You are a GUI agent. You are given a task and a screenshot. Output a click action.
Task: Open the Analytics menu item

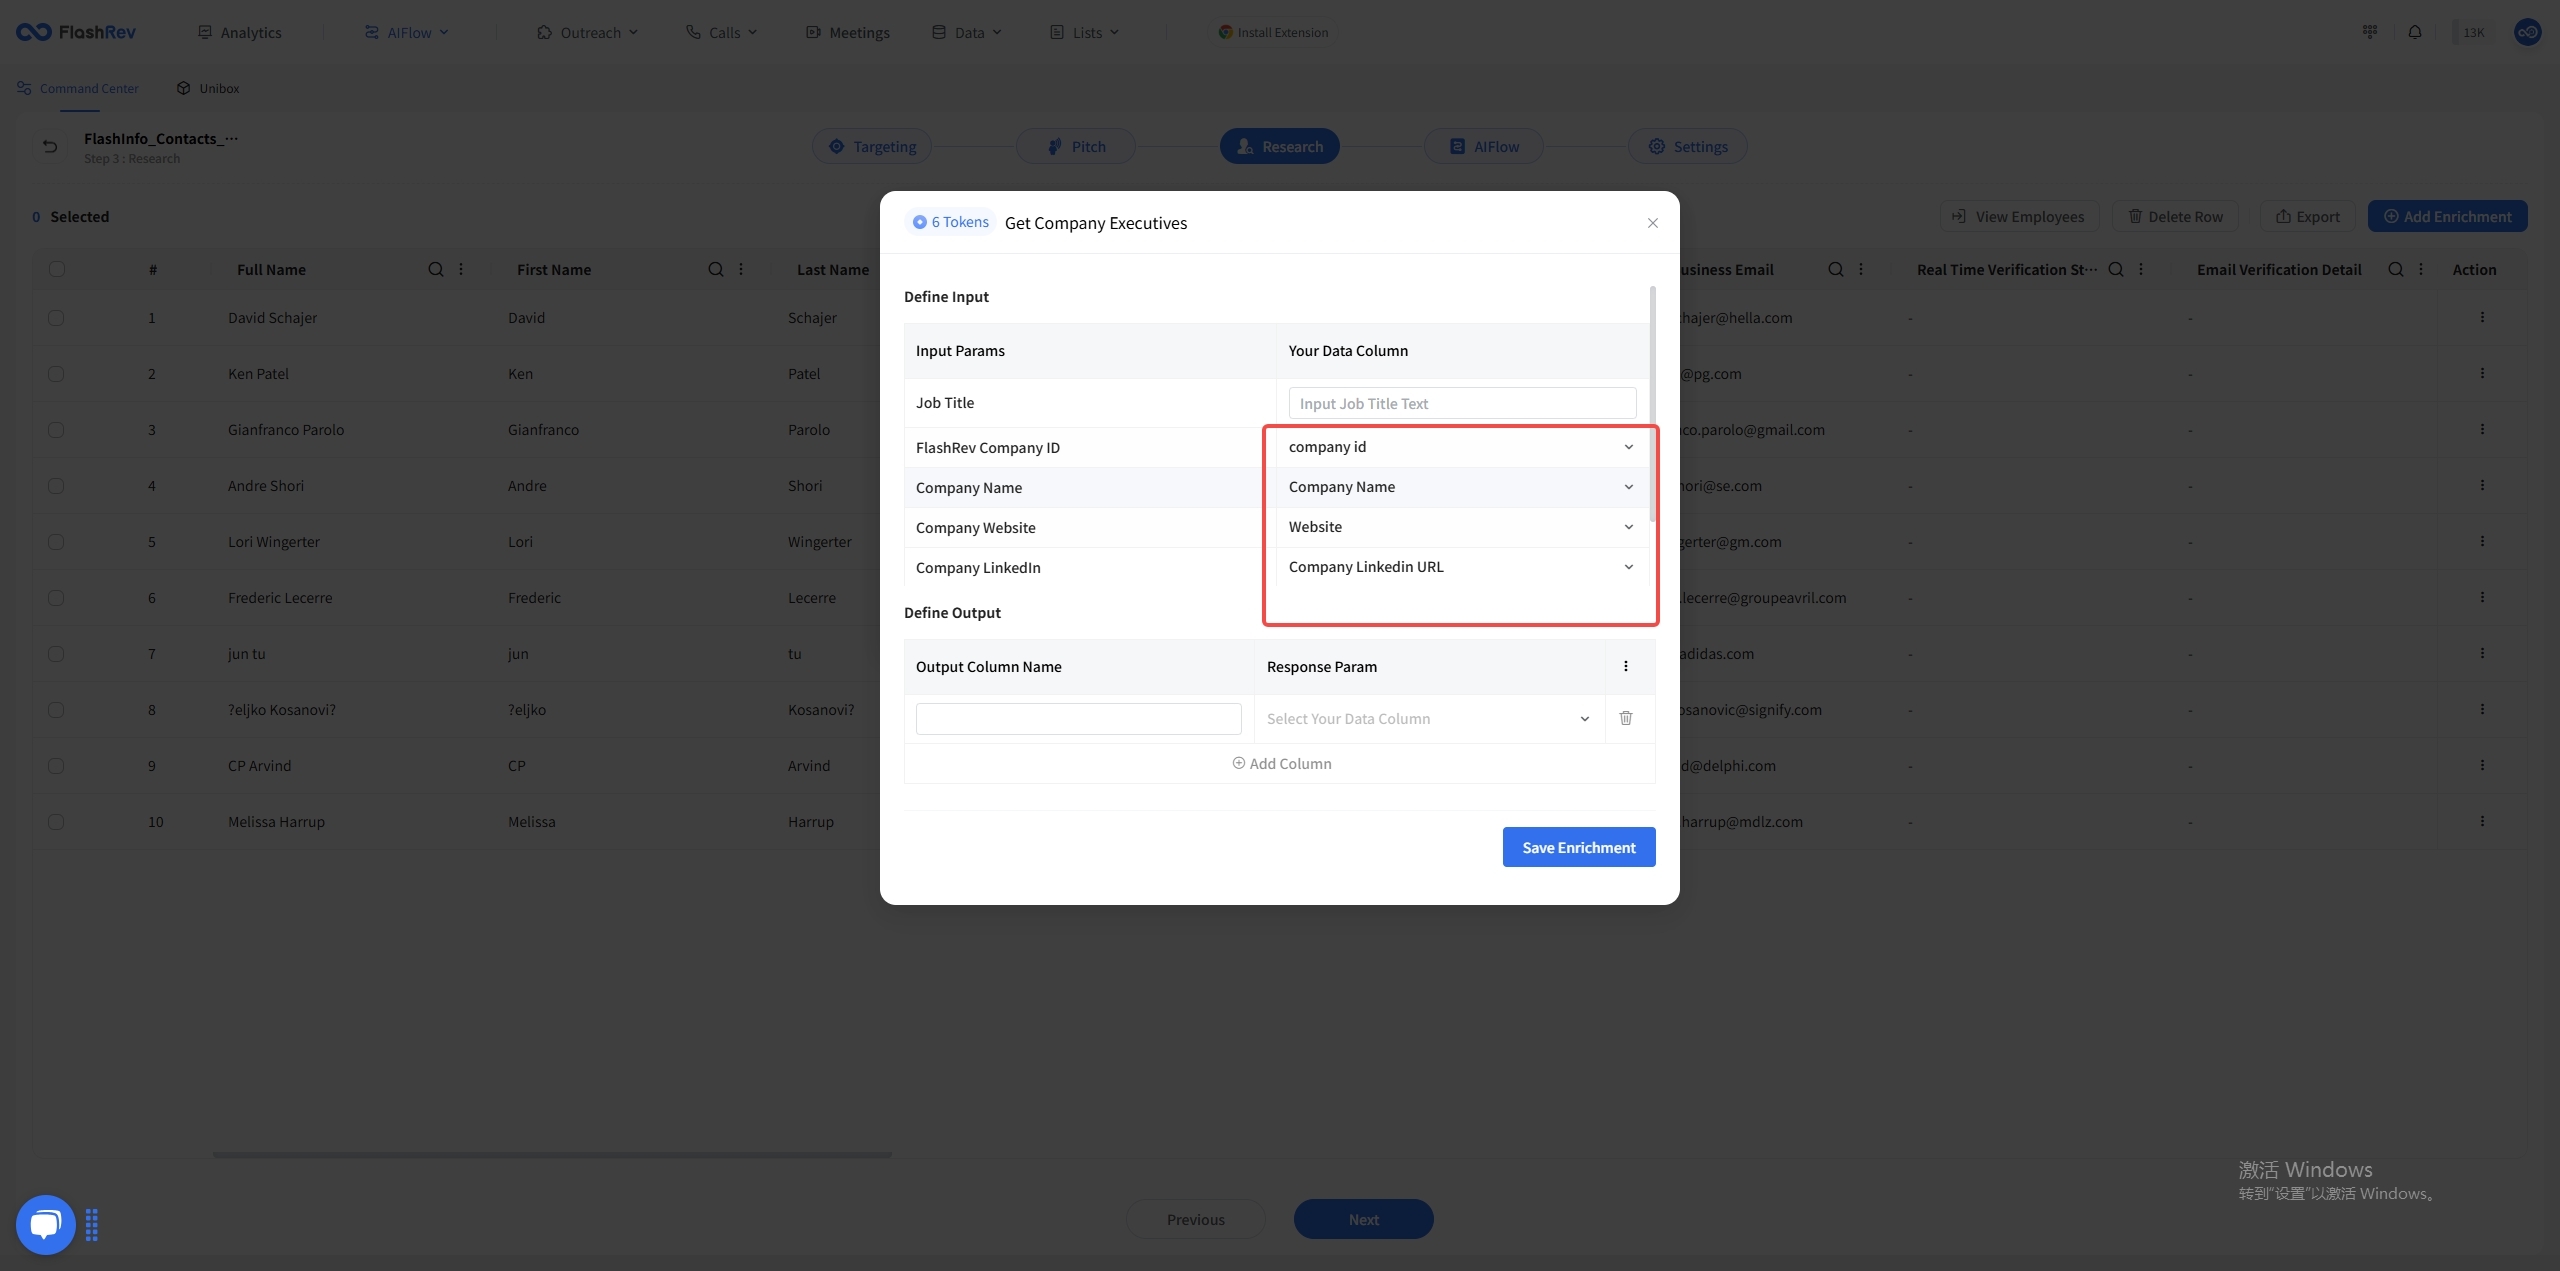[239, 32]
